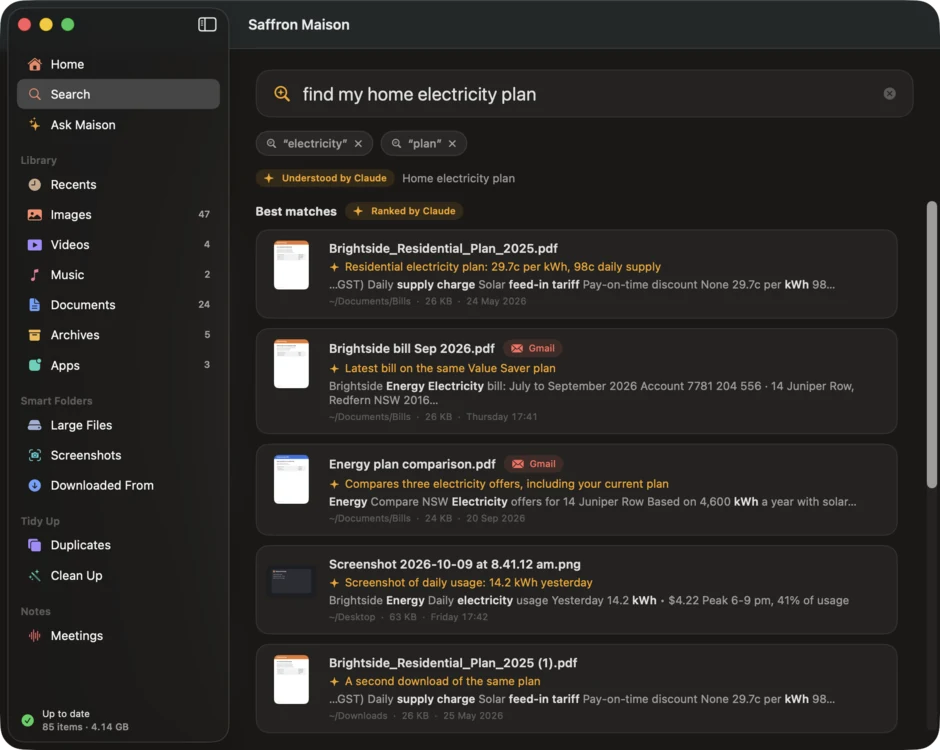Click summary "A second download of the same plan"
The width and height of the screenshot is (940, 750).
point(442,681)
